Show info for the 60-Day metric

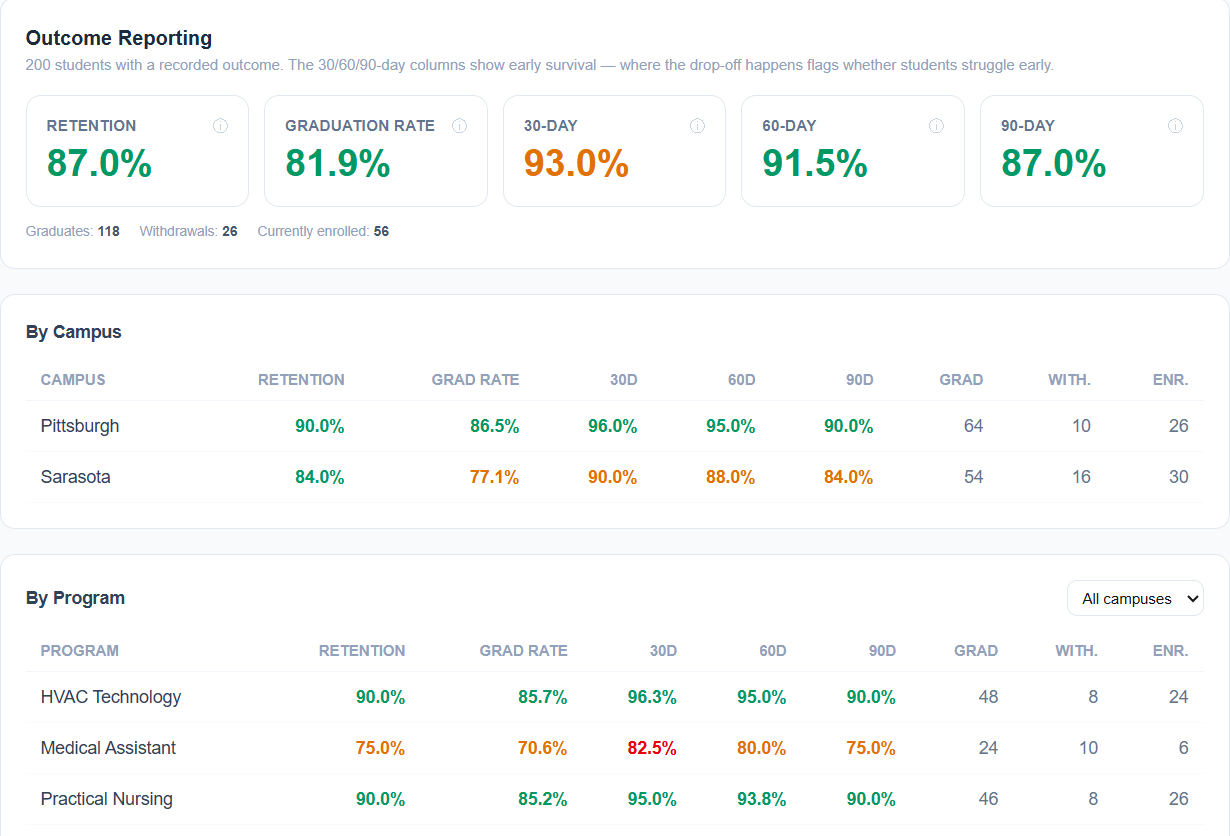coord(936,126)
